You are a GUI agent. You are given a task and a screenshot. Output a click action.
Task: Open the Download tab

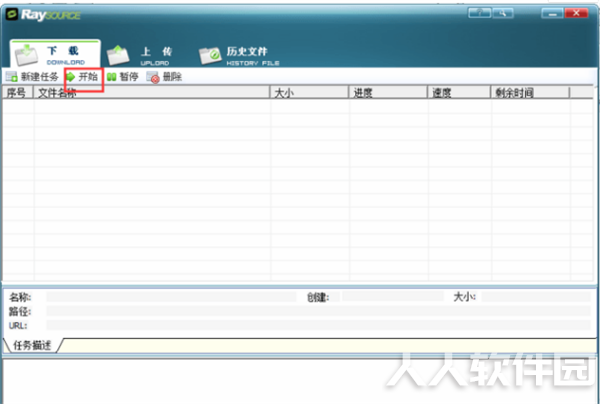(x=55, y=54)
